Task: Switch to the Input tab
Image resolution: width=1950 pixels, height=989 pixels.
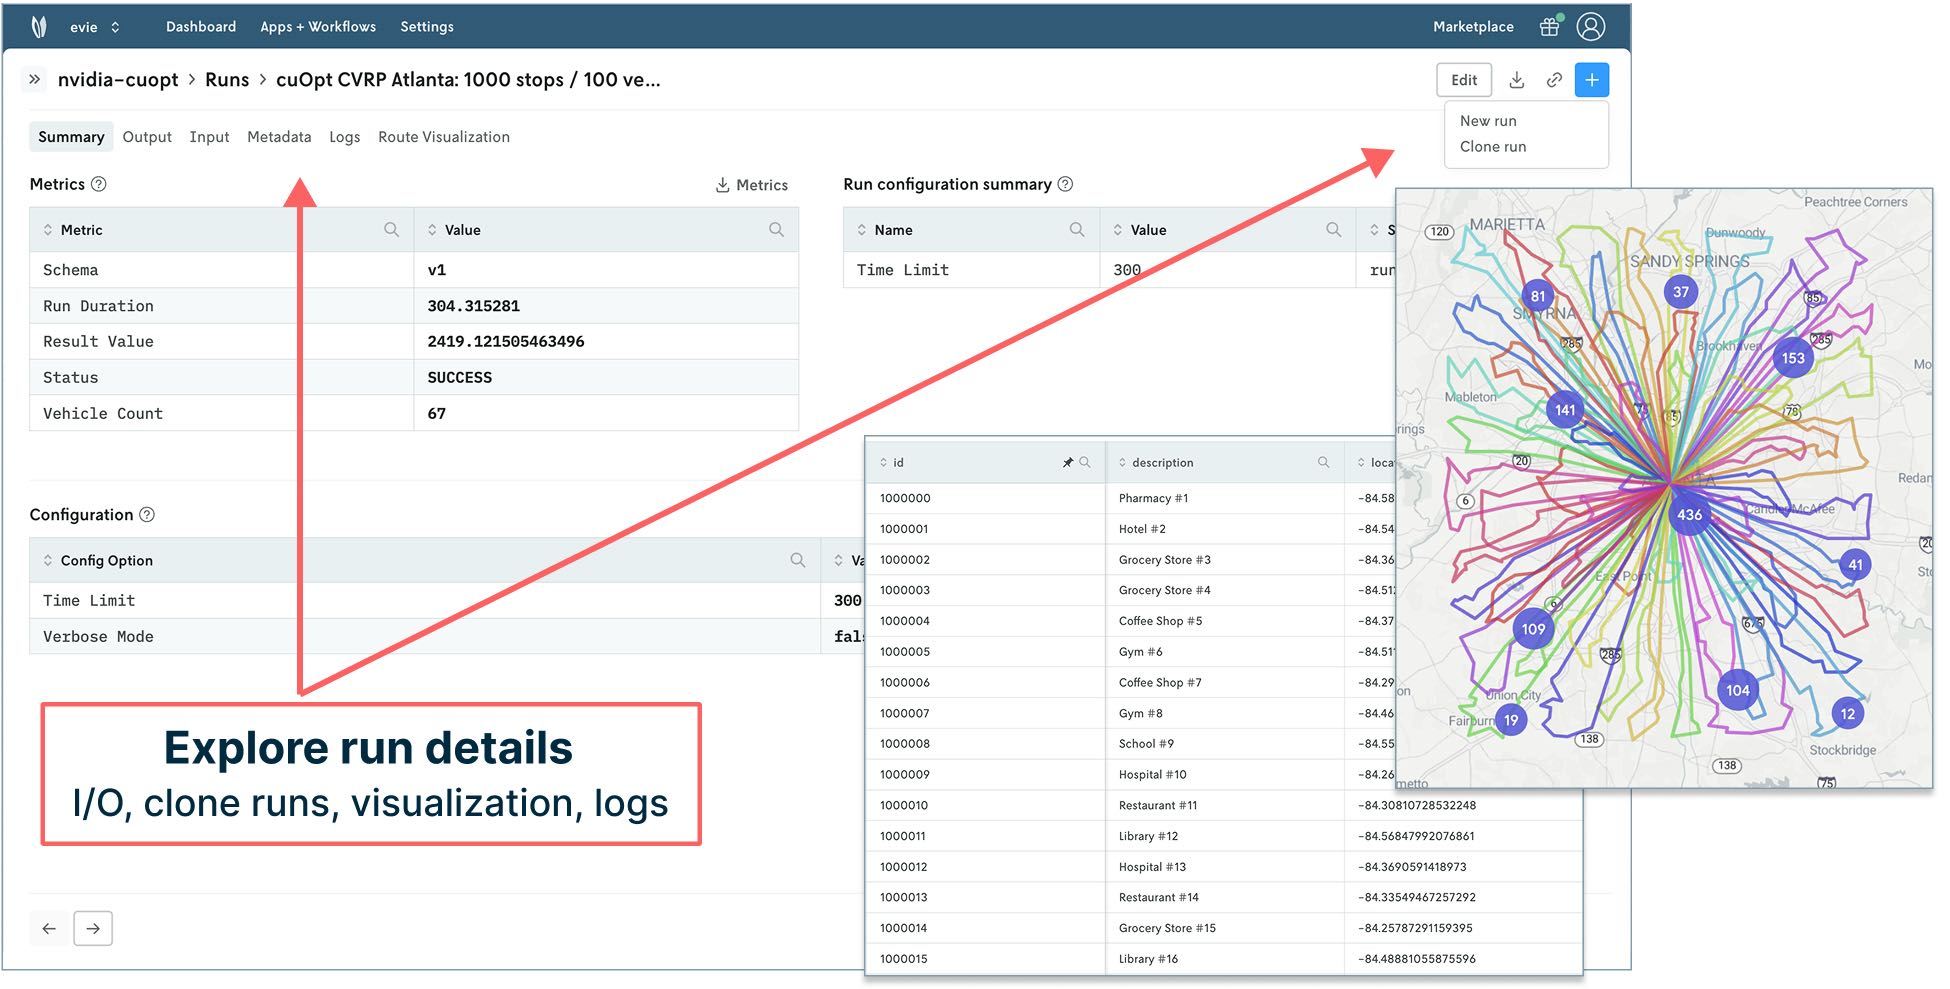Action: tap(209, 137)
